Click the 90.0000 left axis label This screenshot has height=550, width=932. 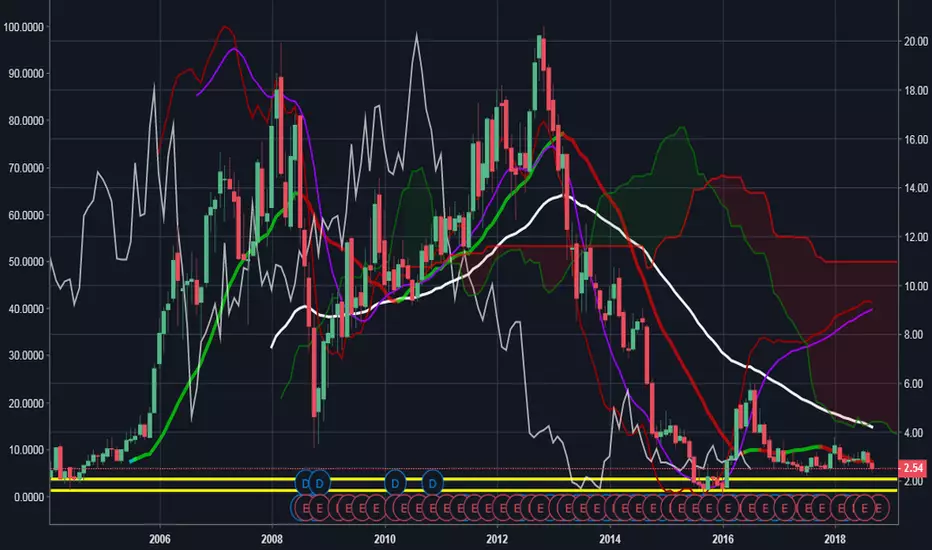point(26,74)
